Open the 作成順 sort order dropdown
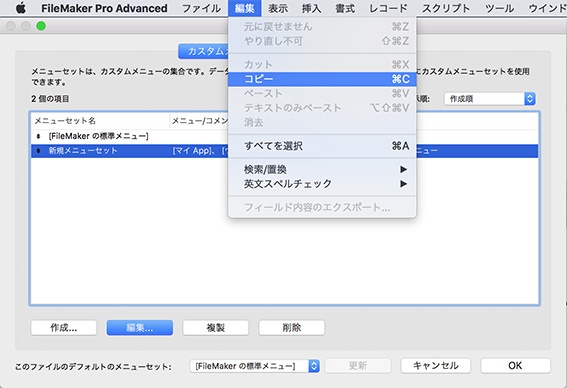 coord(490,99)
